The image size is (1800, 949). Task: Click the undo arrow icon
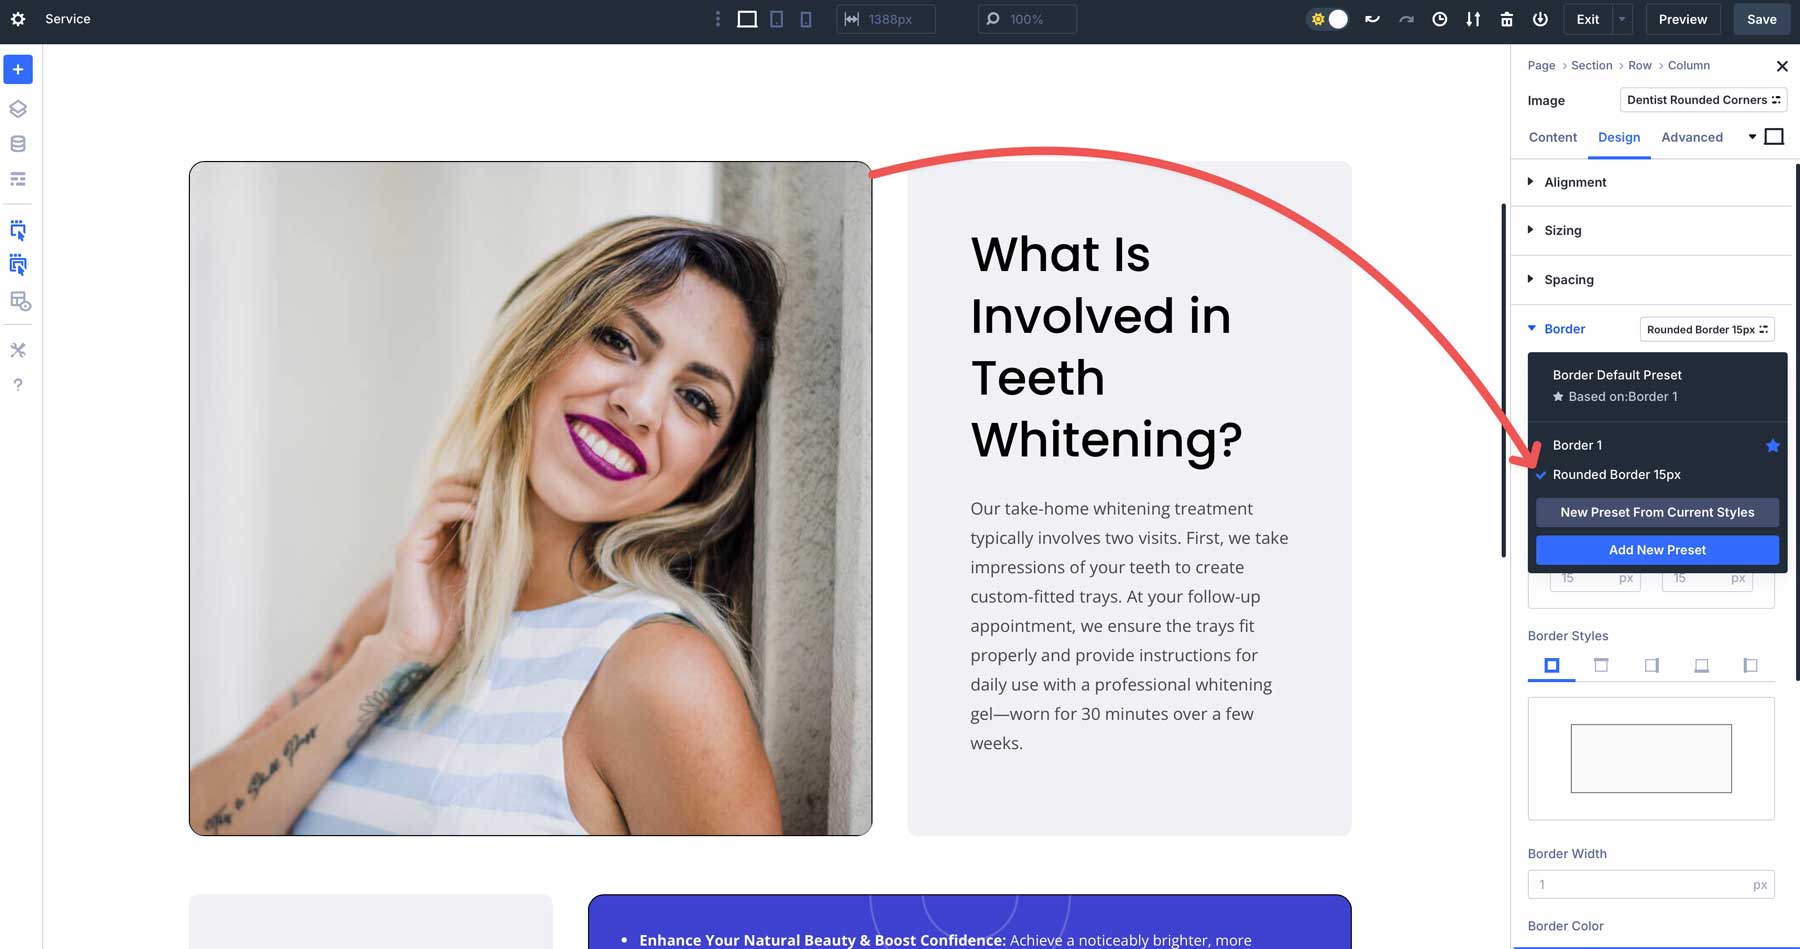[1372, 19]
